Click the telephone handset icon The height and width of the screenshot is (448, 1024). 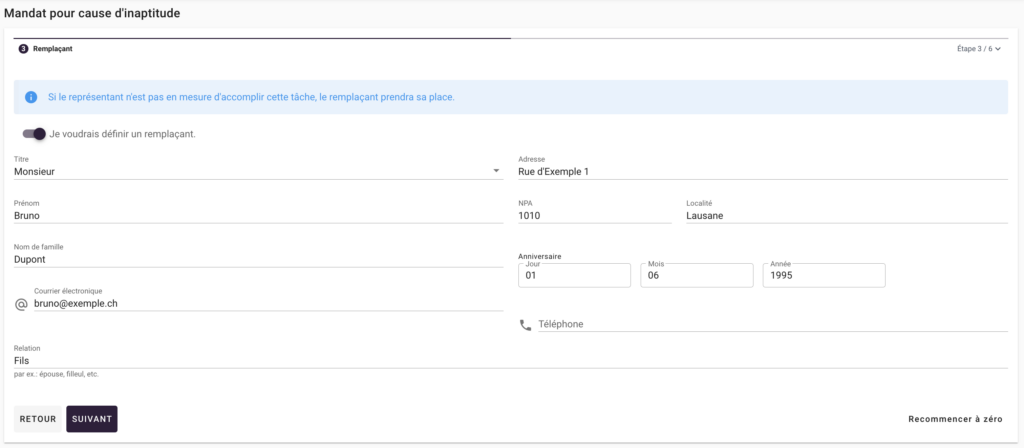point(525,325)
